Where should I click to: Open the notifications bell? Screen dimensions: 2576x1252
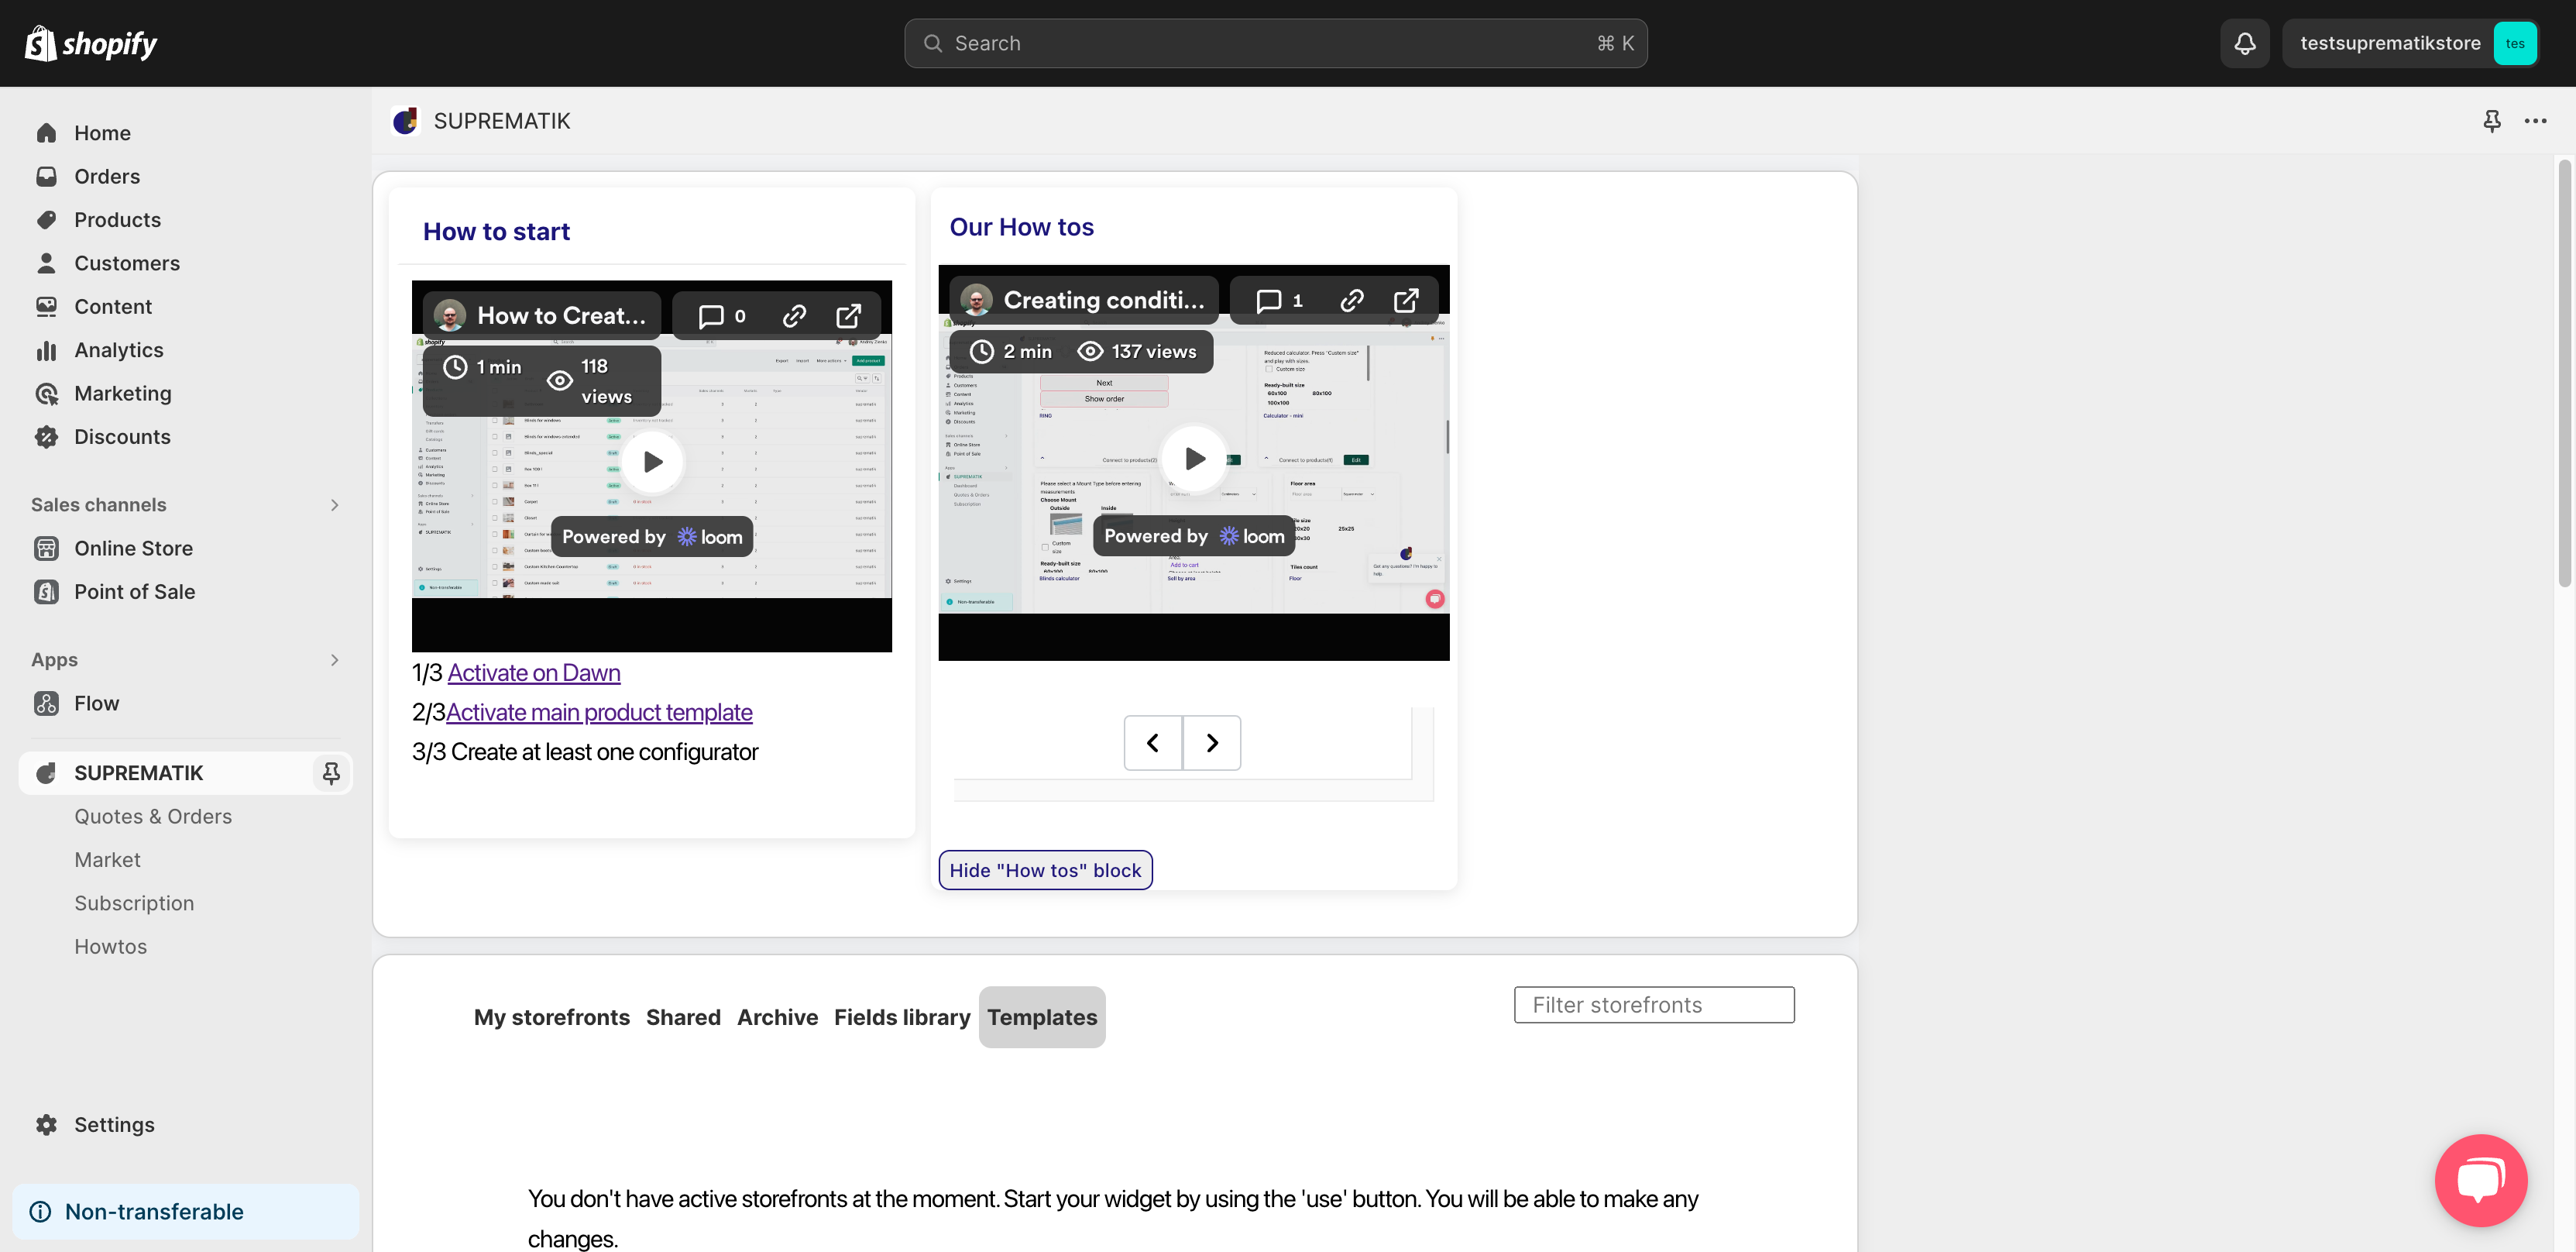point(2245,43)
